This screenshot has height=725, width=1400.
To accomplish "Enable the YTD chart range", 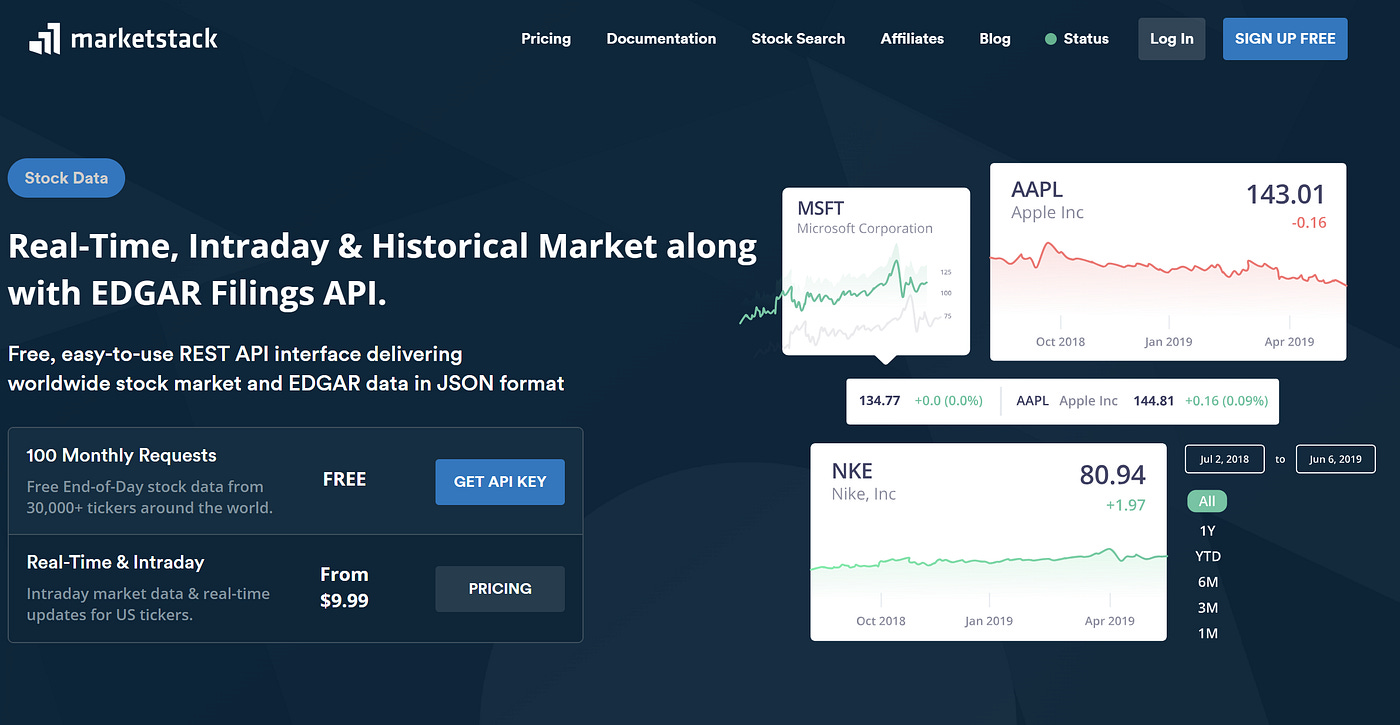I will pos(1207,555).
